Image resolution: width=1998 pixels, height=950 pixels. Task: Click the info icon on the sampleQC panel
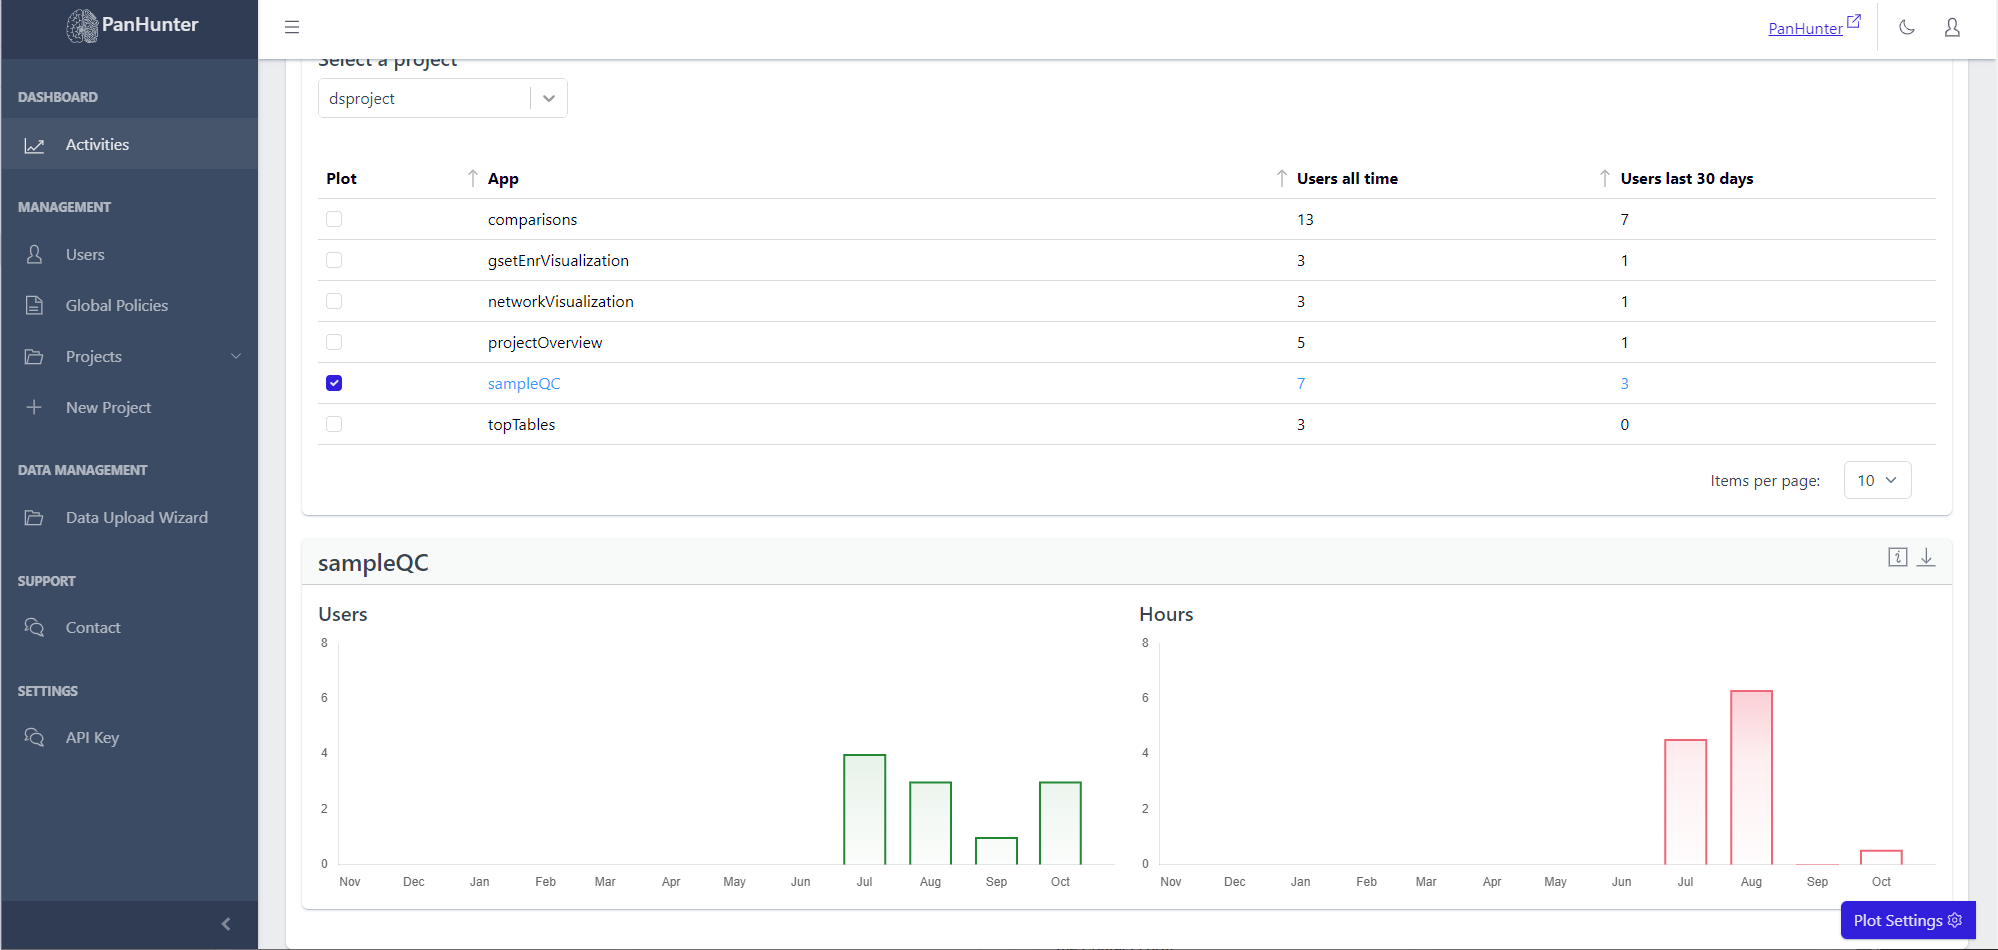point(1897,557)
